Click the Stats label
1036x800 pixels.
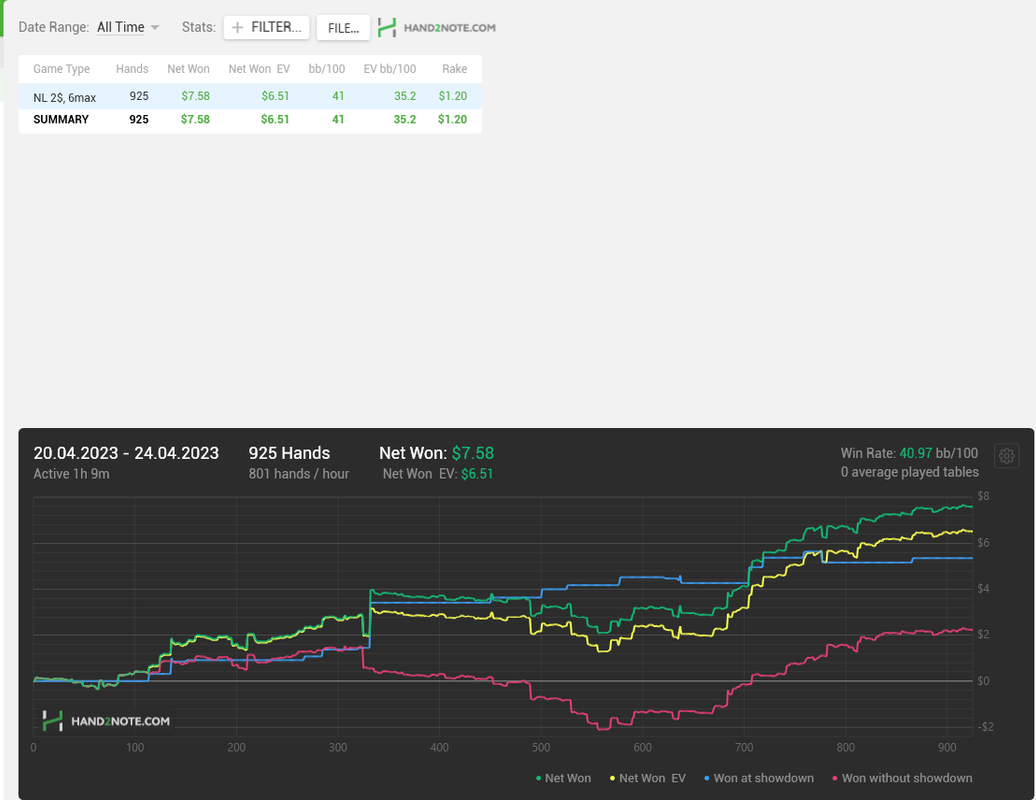coord(199,27)
